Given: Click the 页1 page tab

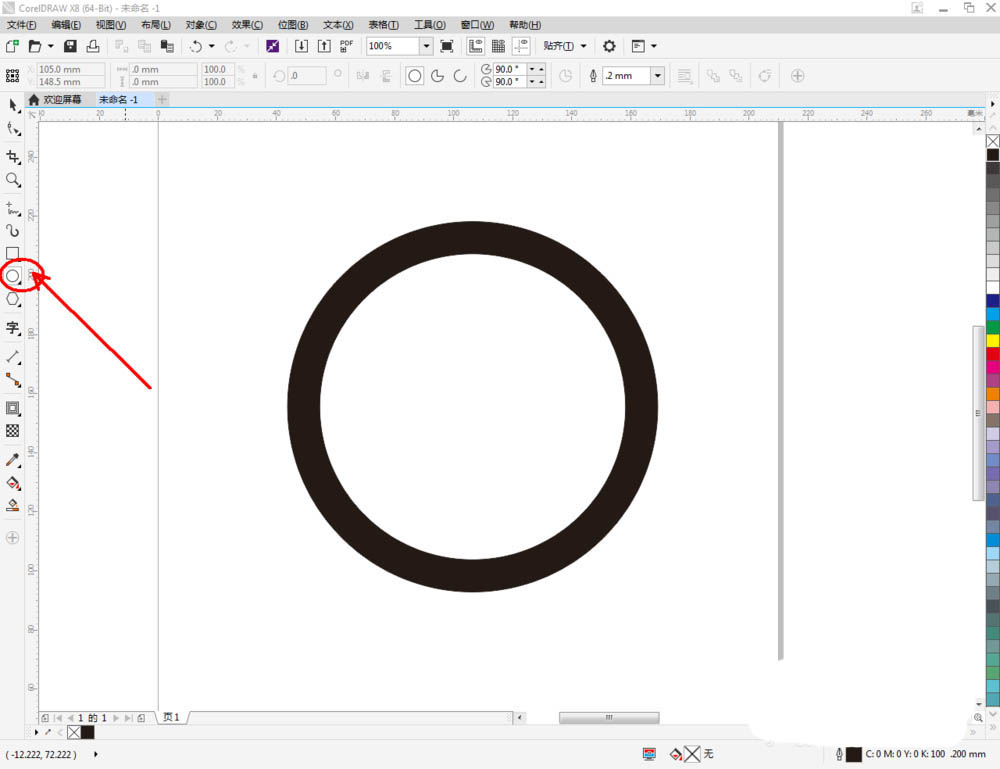Looking at the screenshot, I should 171,717.
